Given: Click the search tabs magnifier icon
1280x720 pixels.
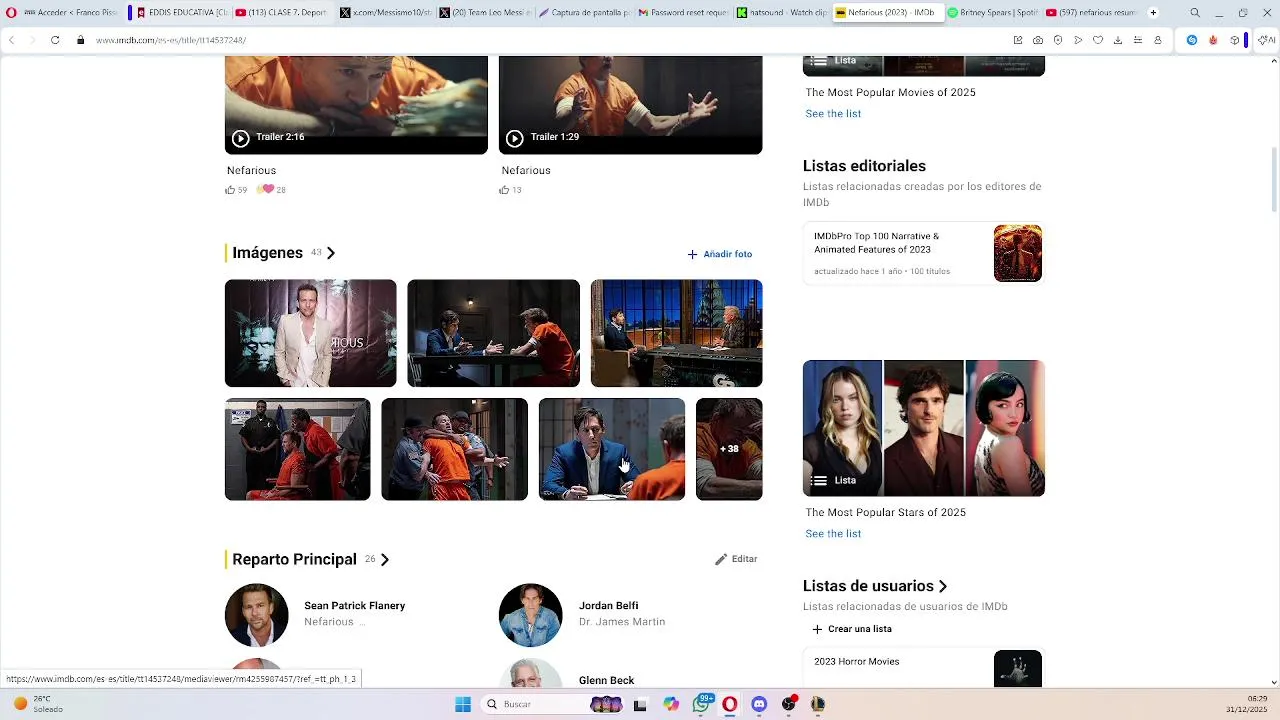Looking at the screenshot, I should (x=1195, y=13).
